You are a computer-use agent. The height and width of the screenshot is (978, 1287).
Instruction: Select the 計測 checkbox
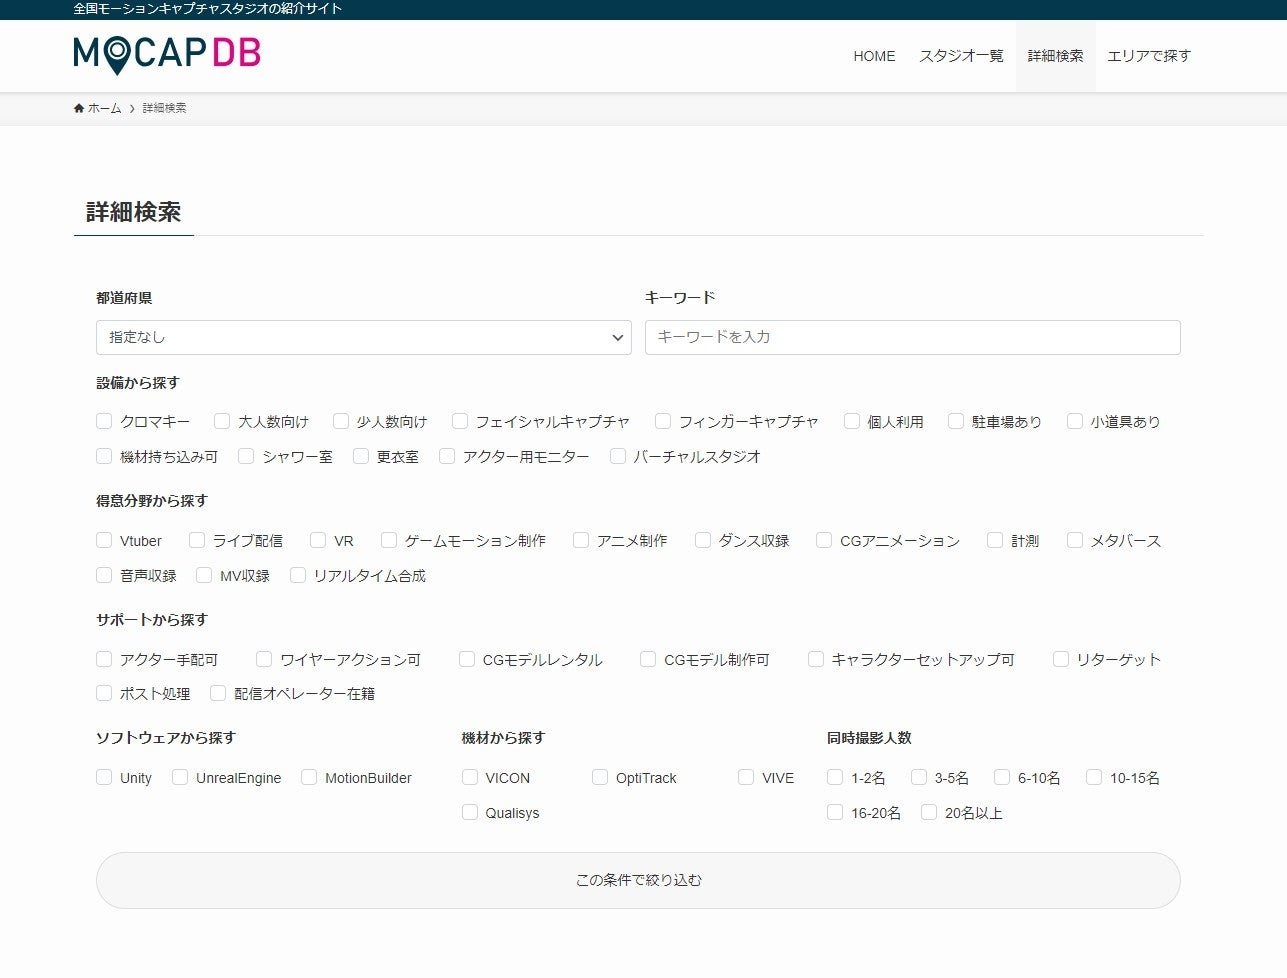(995, 540)
